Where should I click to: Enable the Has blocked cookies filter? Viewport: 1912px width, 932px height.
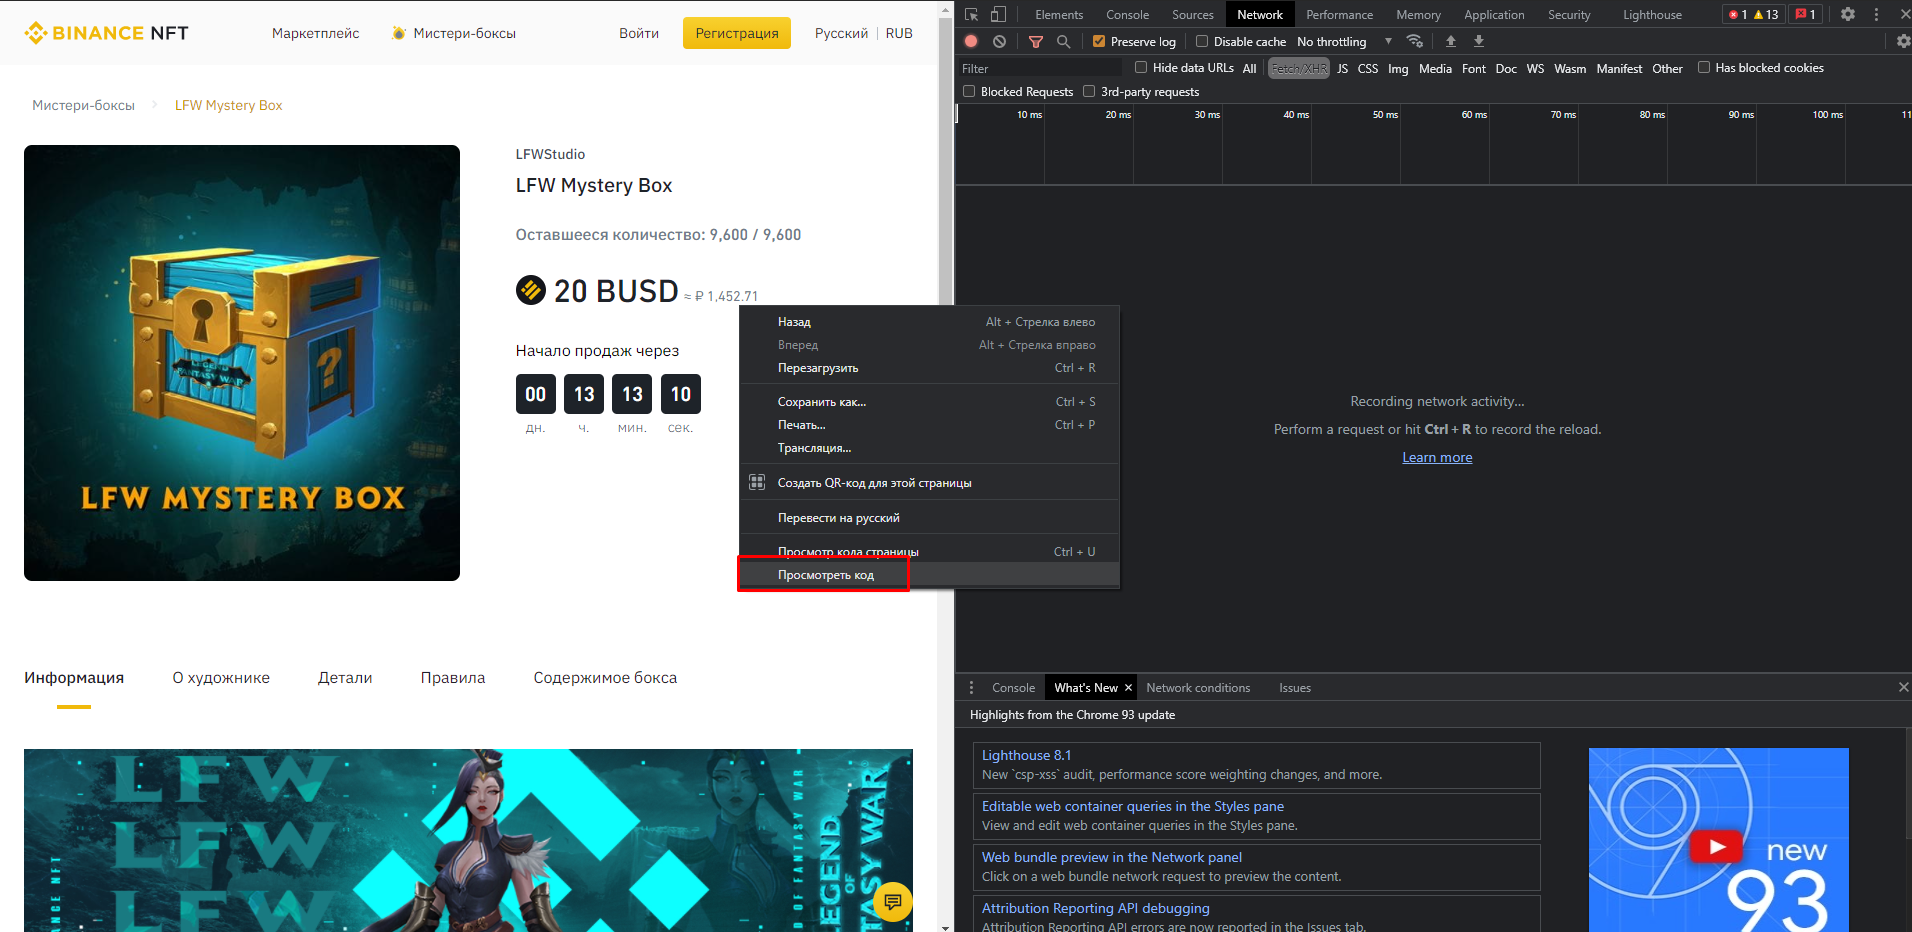click(1704, 67)
